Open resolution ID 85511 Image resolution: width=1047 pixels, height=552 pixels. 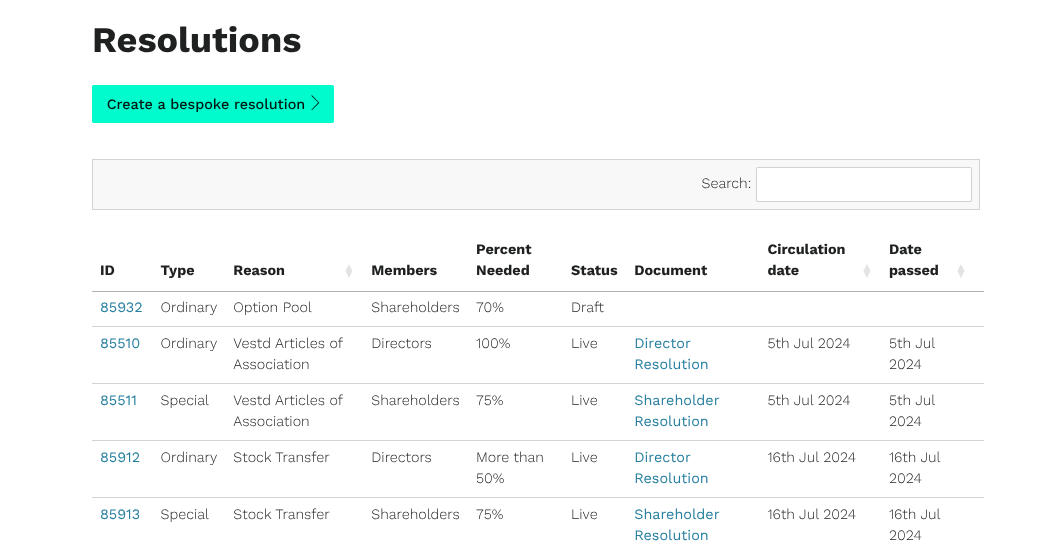tap(118, 400)
